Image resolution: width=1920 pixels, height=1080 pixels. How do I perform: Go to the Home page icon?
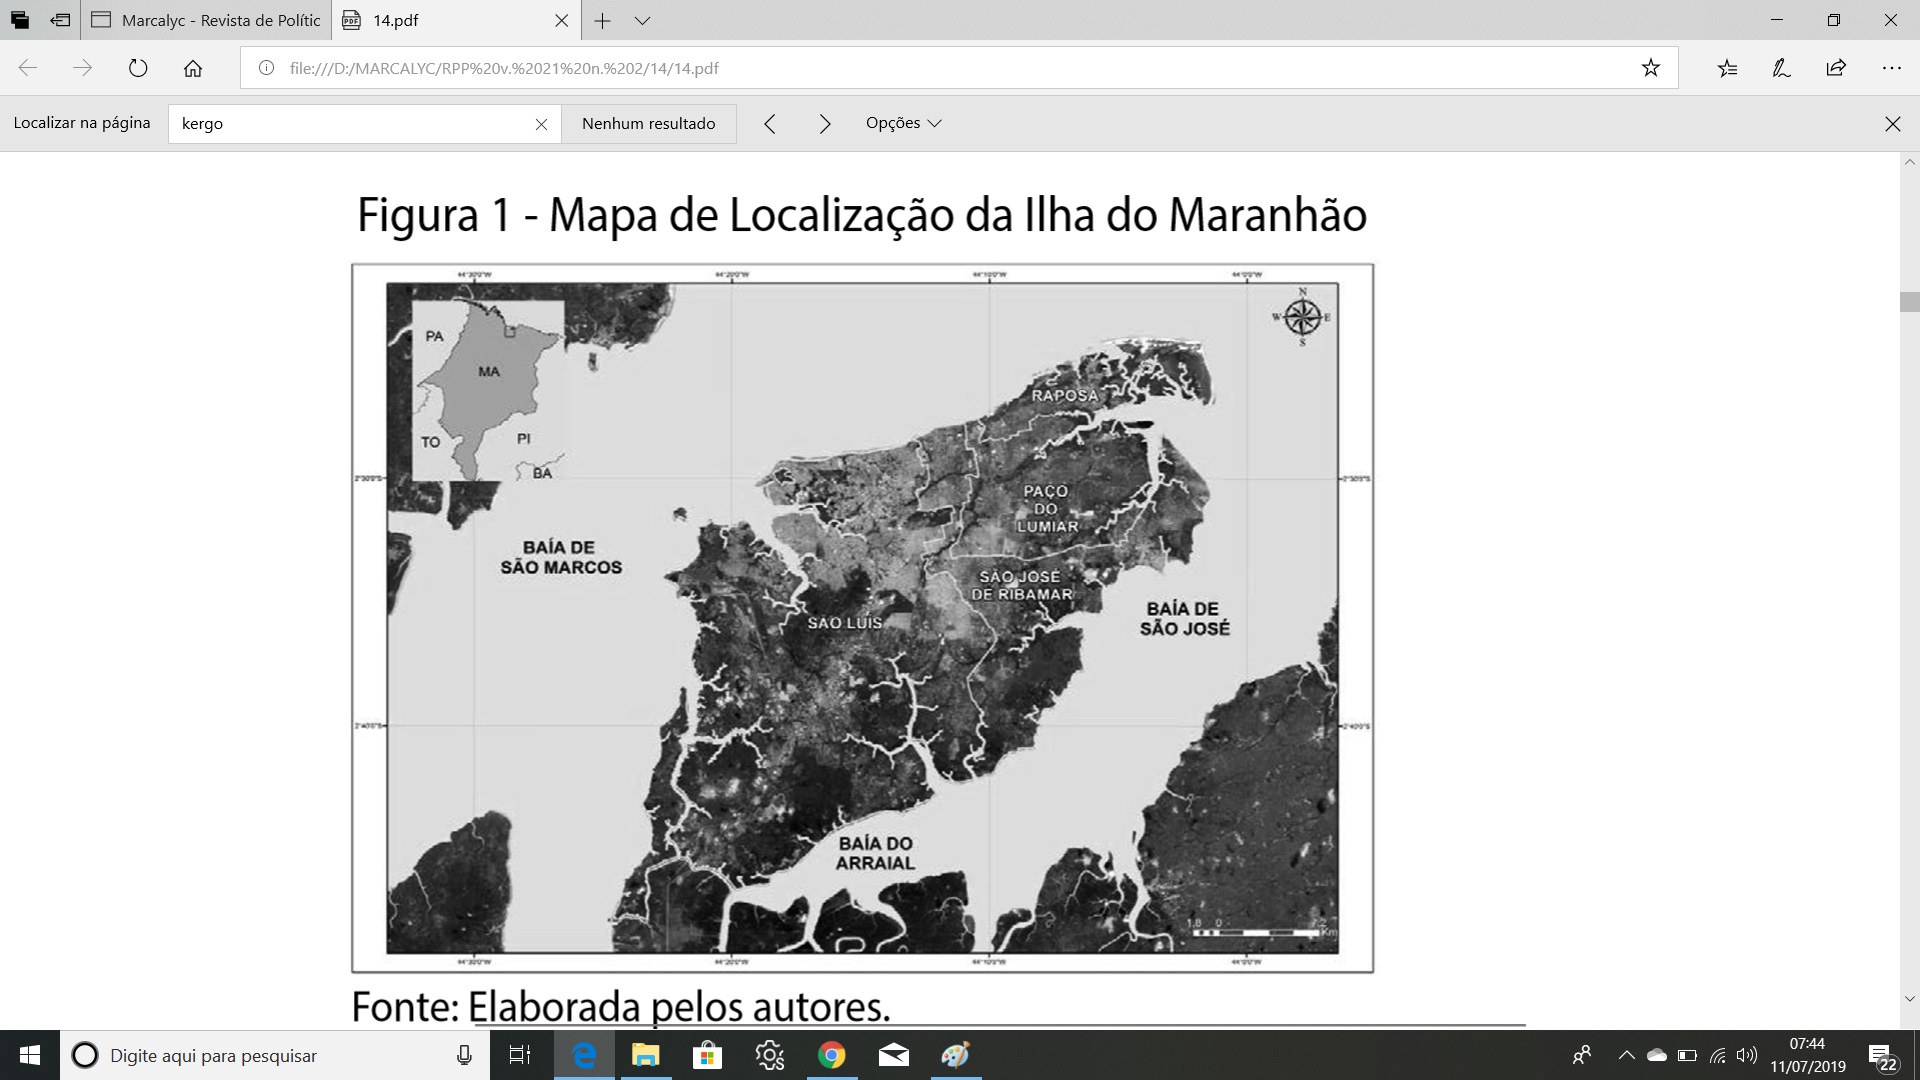point(193,68)
